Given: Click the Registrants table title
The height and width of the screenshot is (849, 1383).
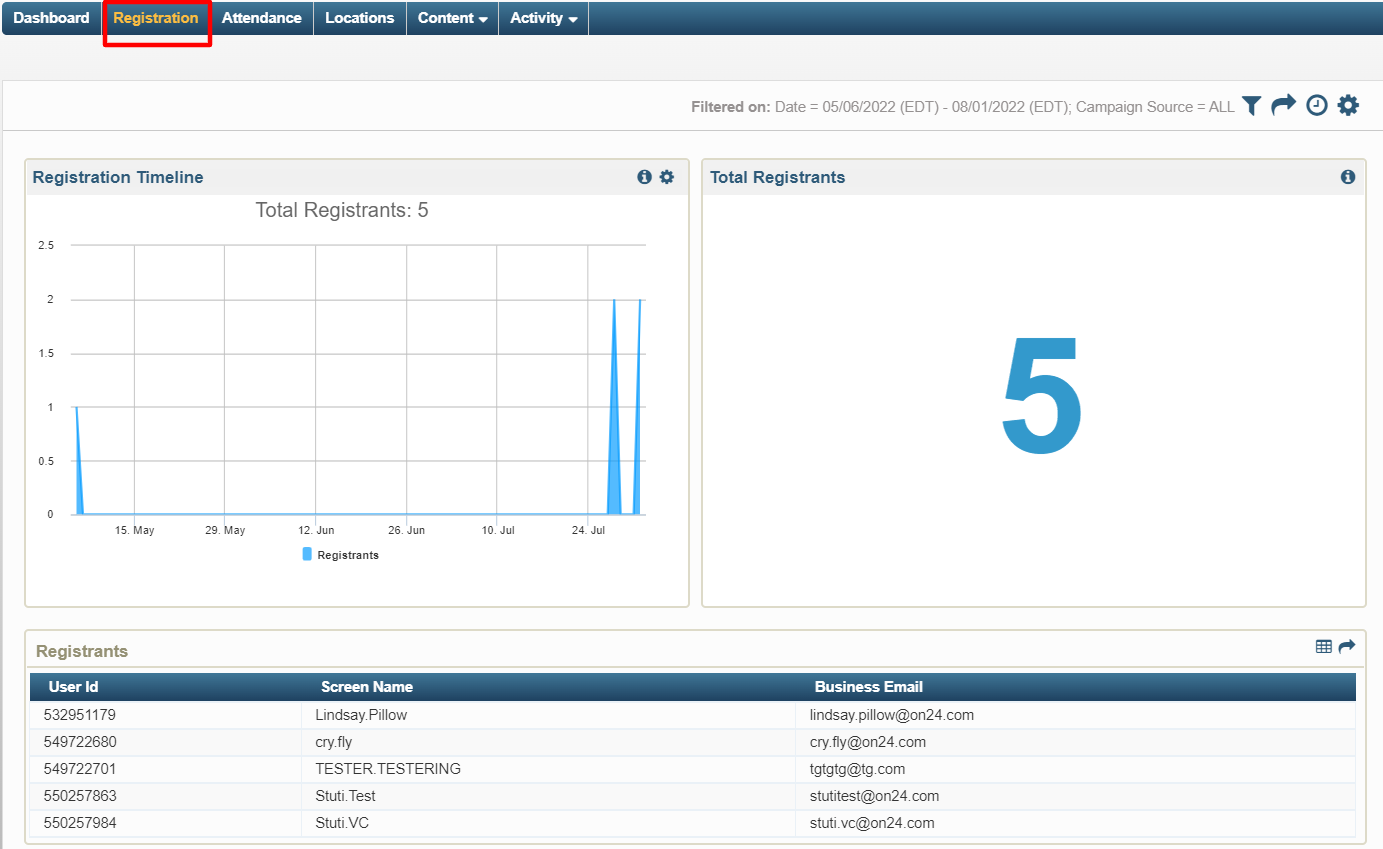Looking at the screenshot, I should pos(82,651).
